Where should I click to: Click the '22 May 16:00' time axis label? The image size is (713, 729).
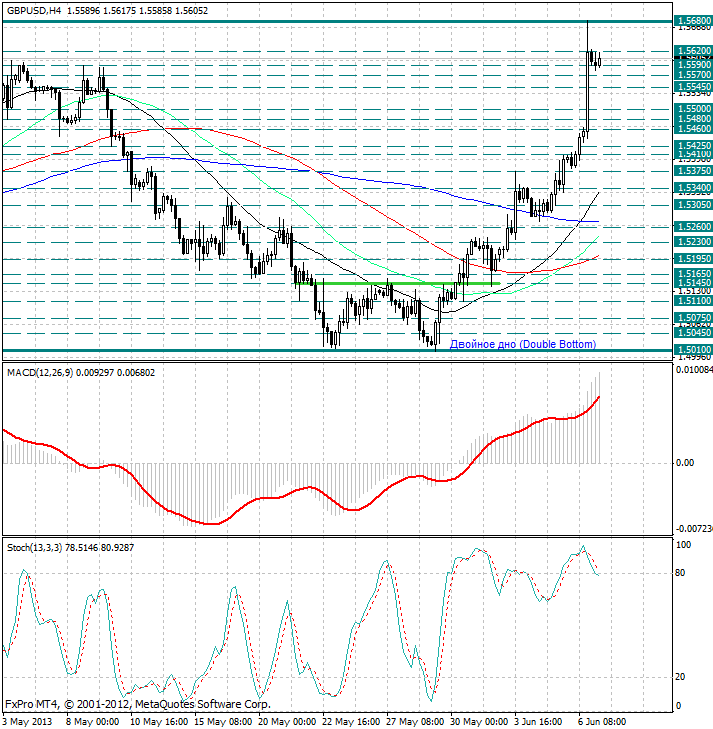click(x=350, y=722)
